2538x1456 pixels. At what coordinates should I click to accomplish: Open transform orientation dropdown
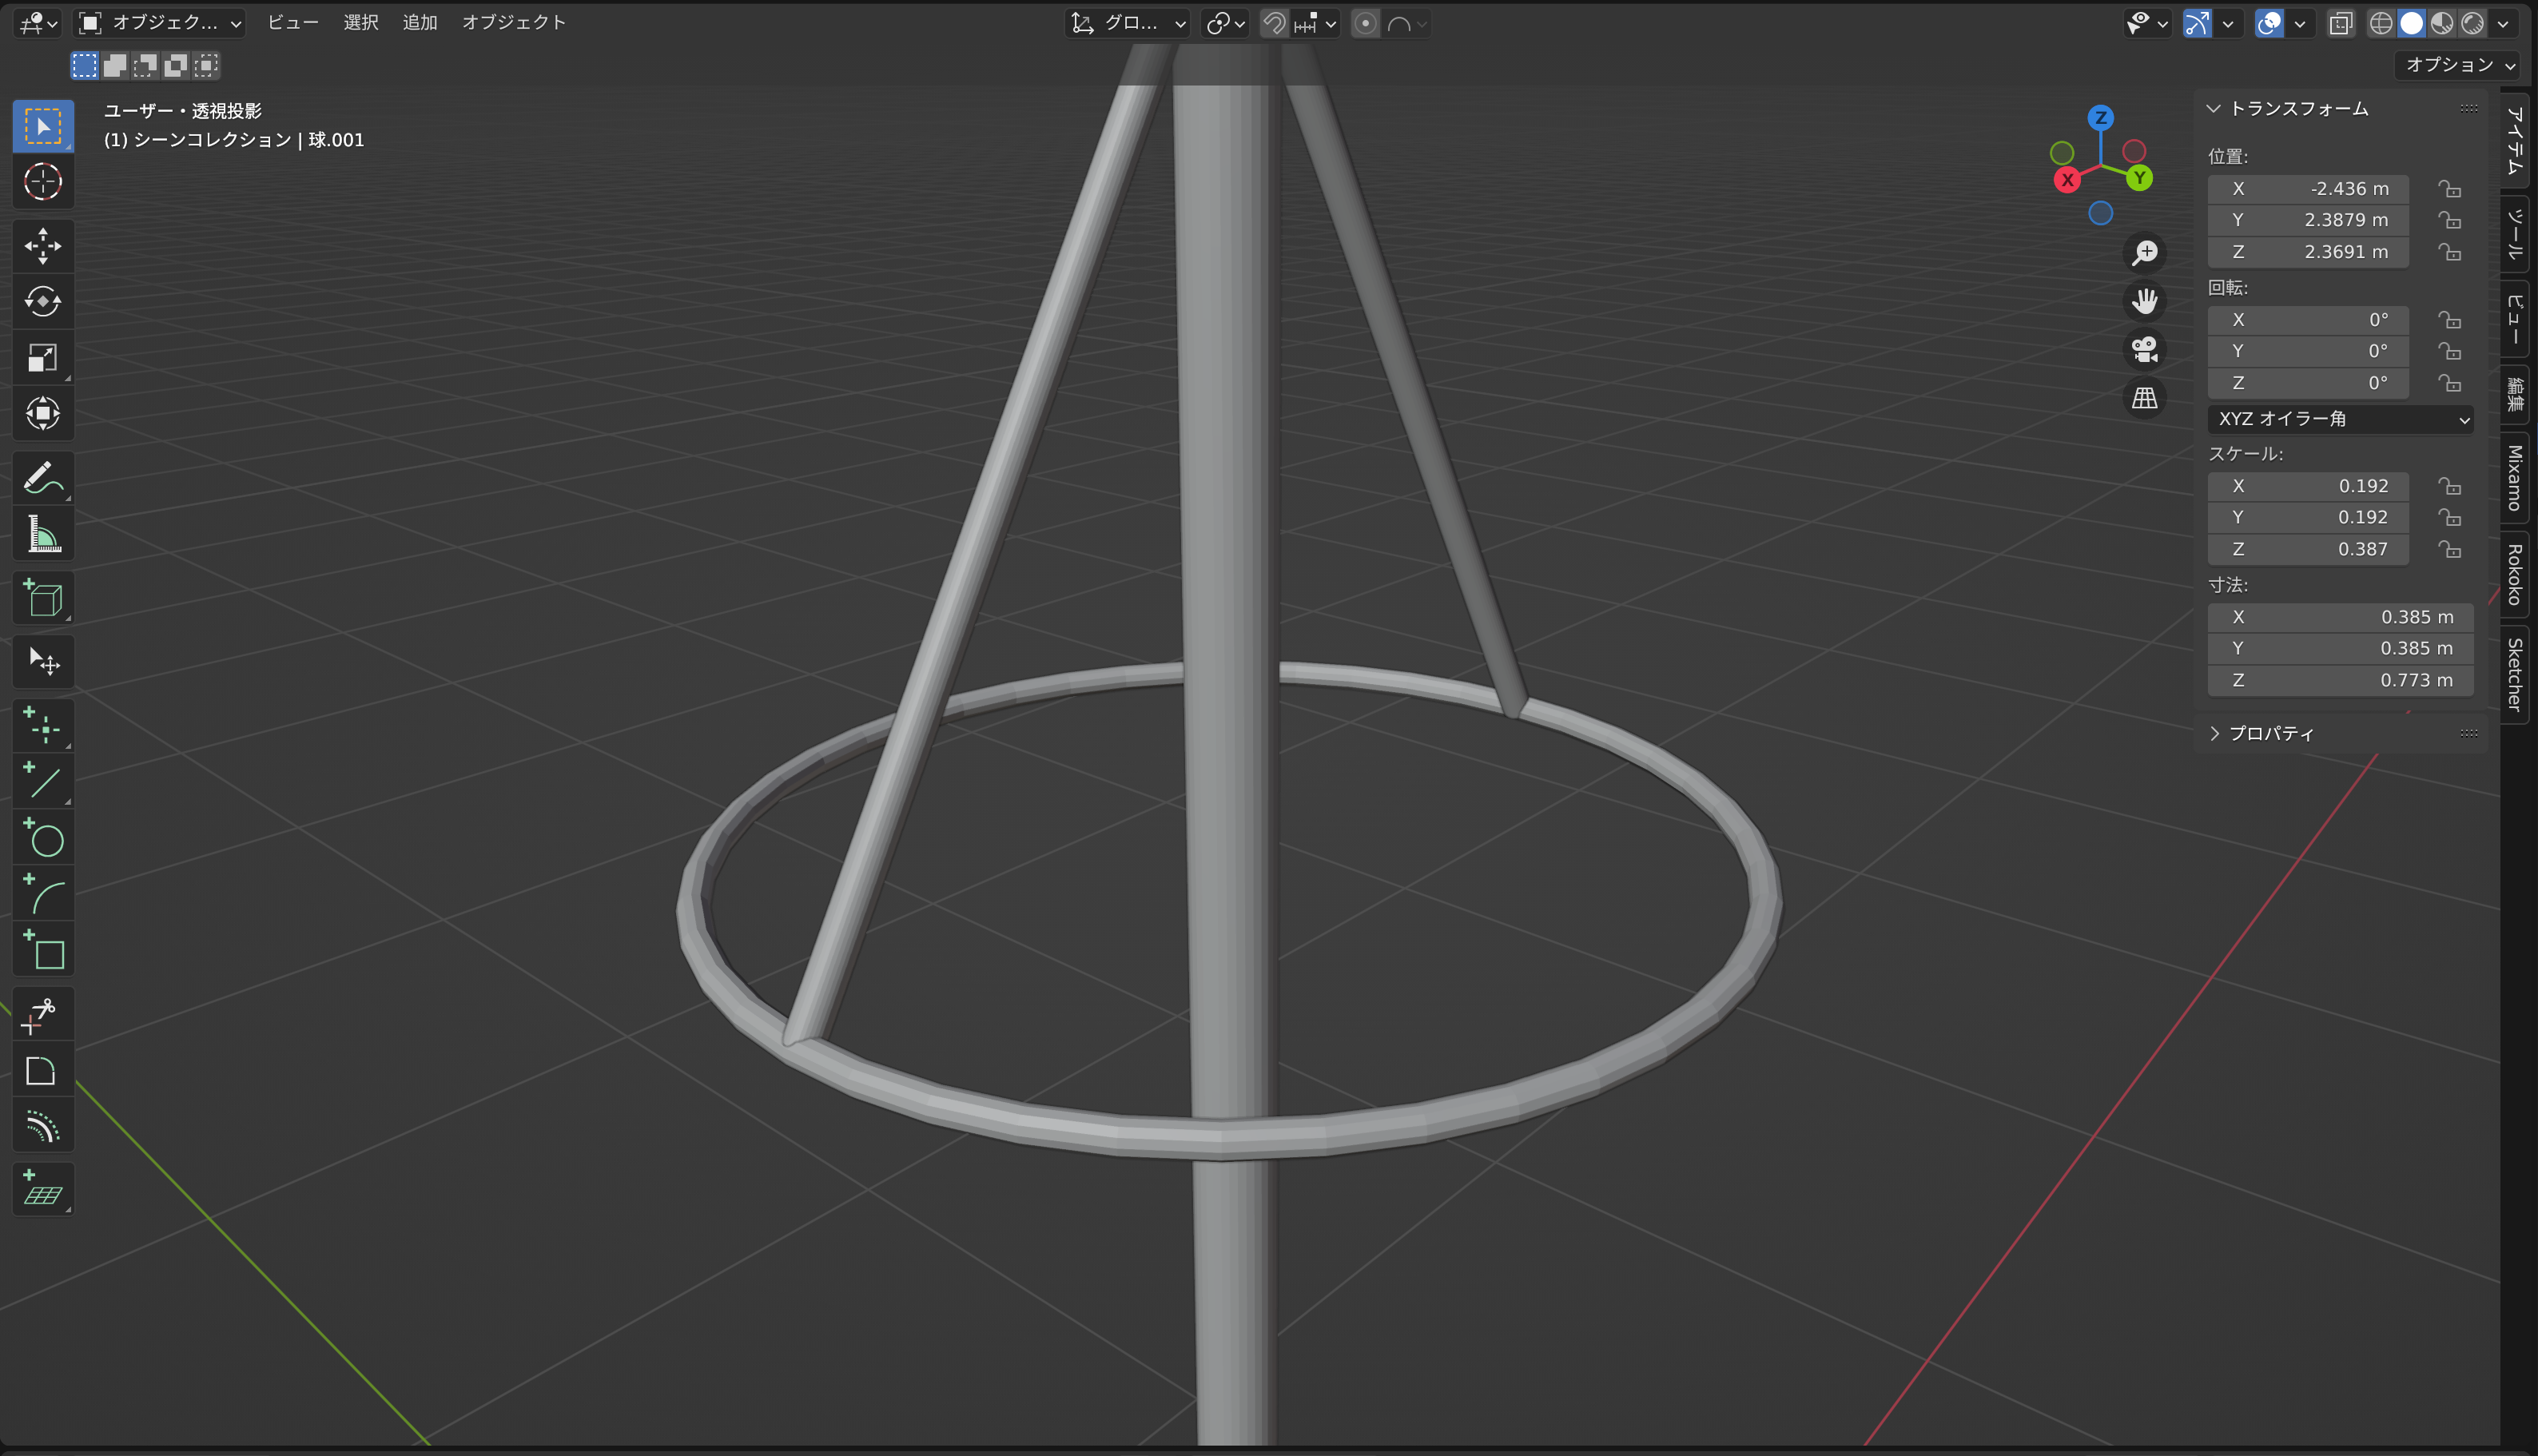pyautogui.click(x=1128, y=23)
